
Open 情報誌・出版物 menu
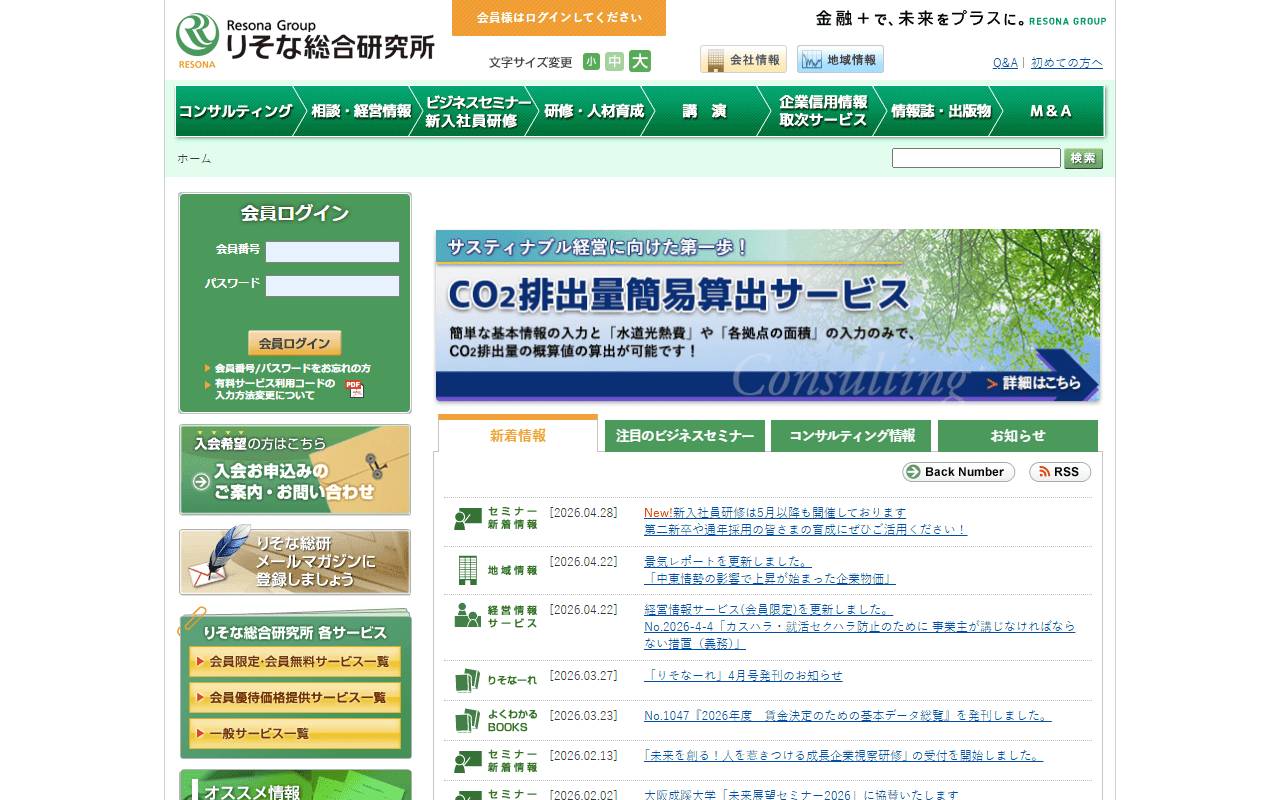coord(938,111)
